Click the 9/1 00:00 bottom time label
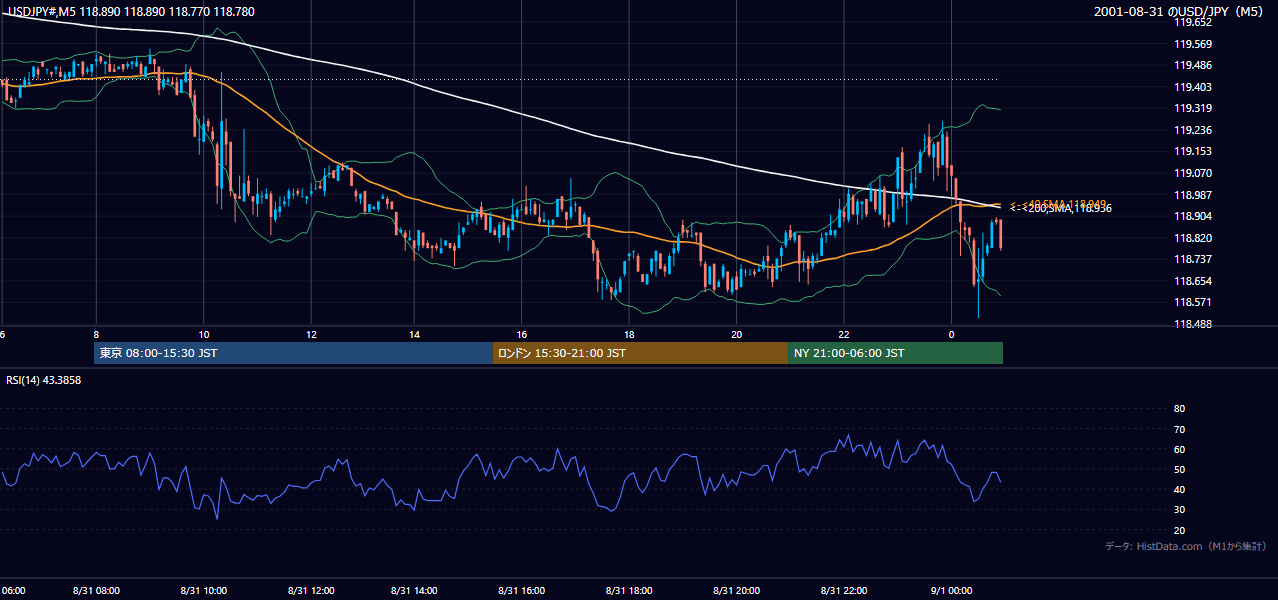 click(950, 591)
